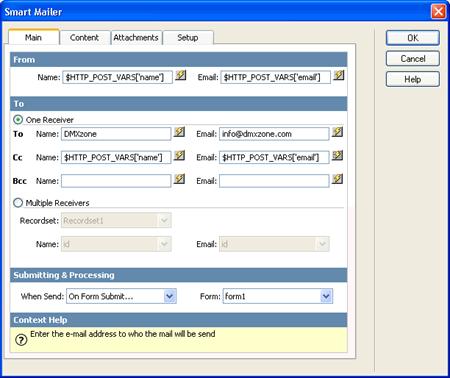Click the To Name field containing DMXzone
Image resolution: width=450 pixels, height=378 pixels.
pyautogui.click(x=116, y=134)
